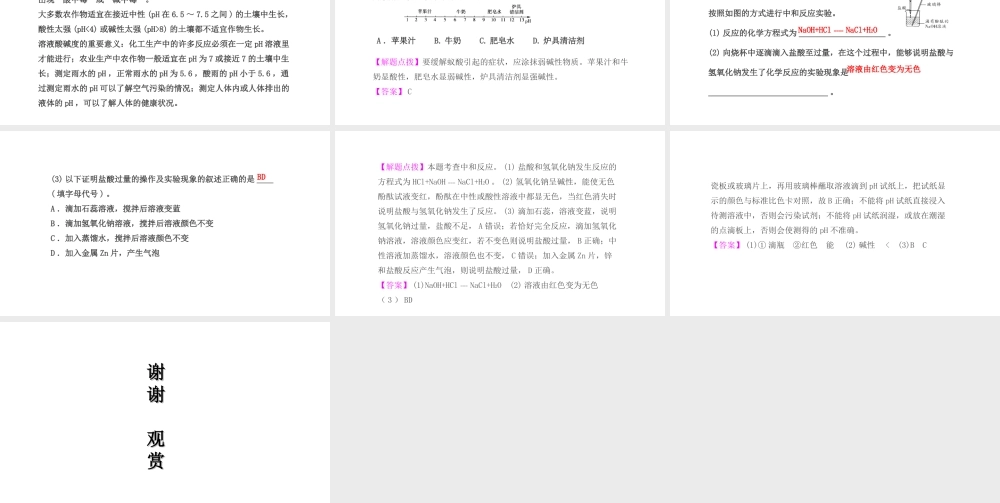Click option C．加入蒸馏水，搅拌后溶液颜色不变
The width and height of the screenshot is (1000, 503).
coord(120,238)
